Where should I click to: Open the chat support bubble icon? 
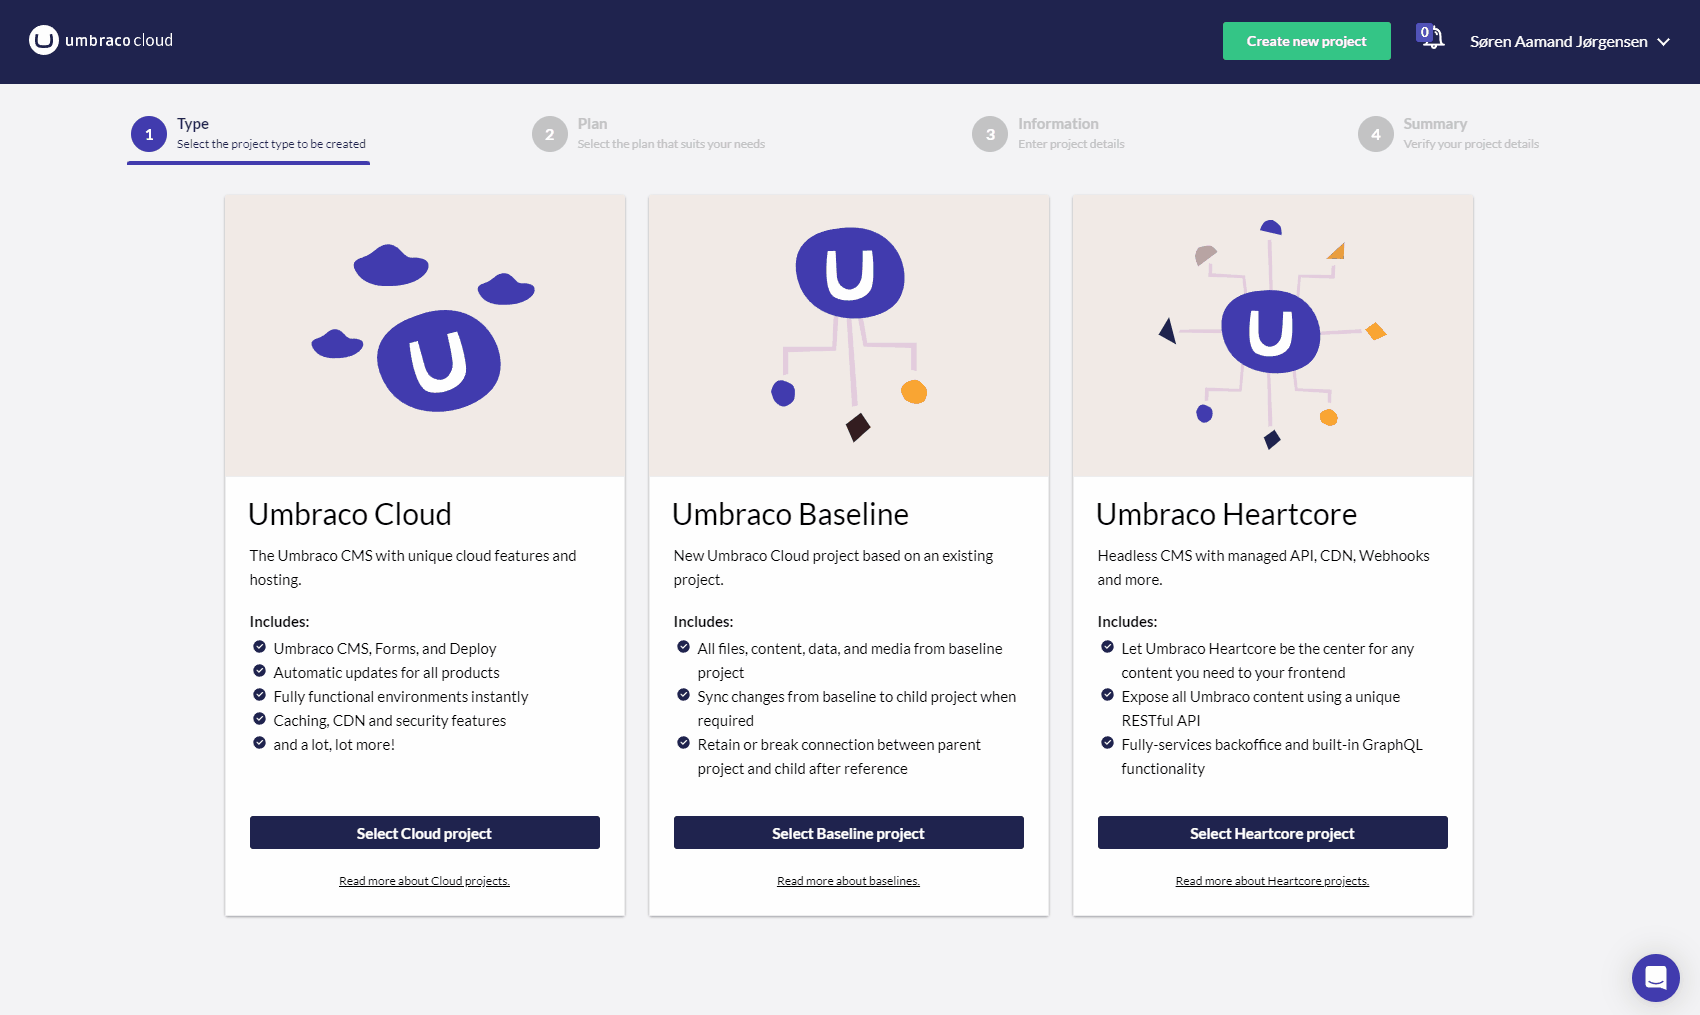pos(1655,977)
